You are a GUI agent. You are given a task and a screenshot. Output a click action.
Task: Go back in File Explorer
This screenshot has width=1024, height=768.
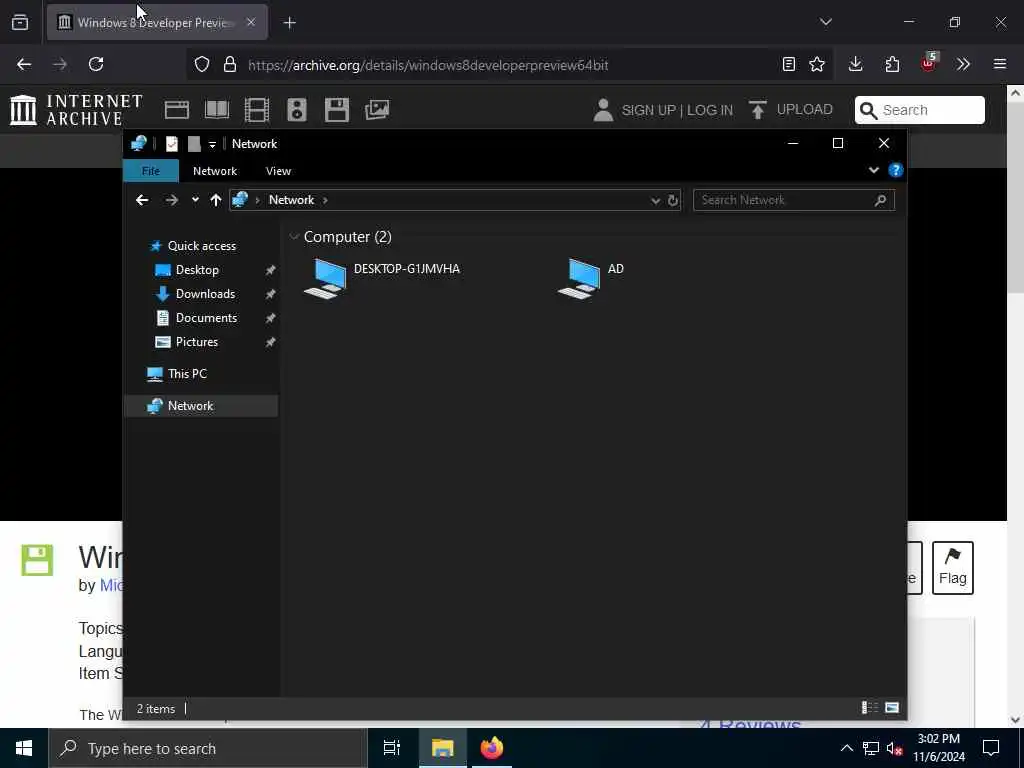(x=142, y=200)
